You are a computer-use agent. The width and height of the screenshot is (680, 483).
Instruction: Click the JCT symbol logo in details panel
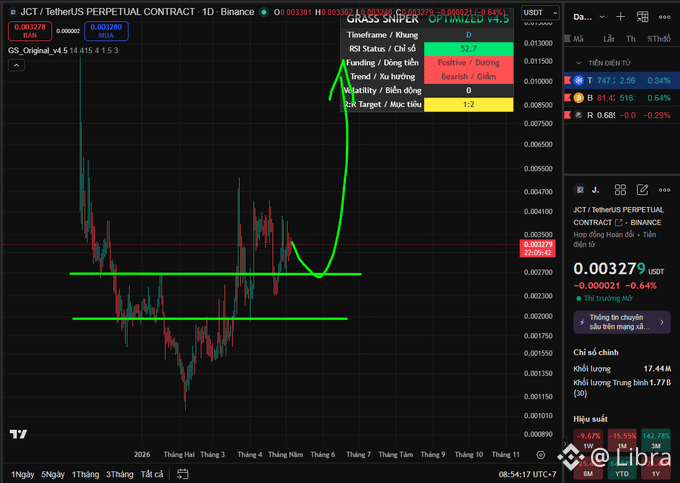[580, 189]
